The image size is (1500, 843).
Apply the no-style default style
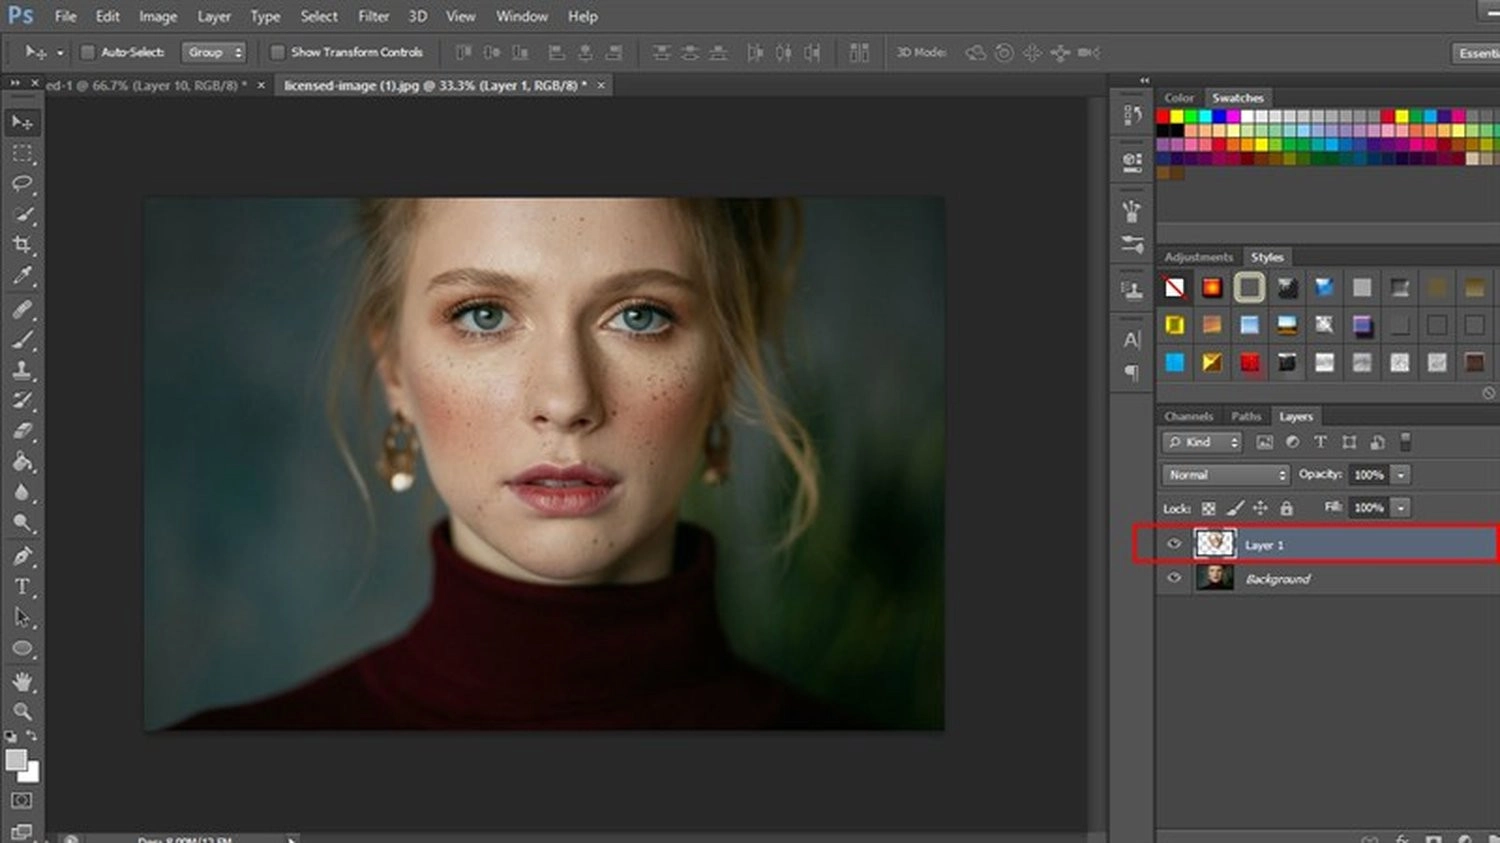click(x=1175, y=288)
